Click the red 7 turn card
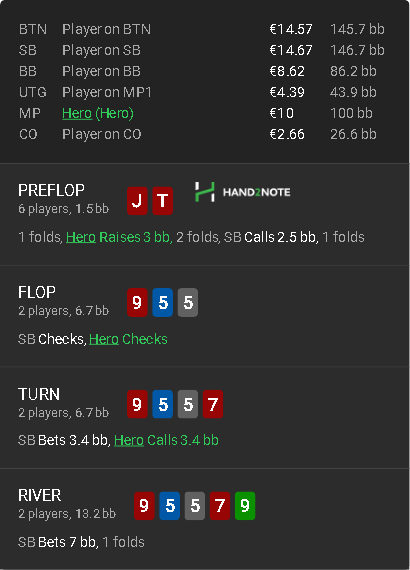Viewport: 410px width, 570px height. 213,404
